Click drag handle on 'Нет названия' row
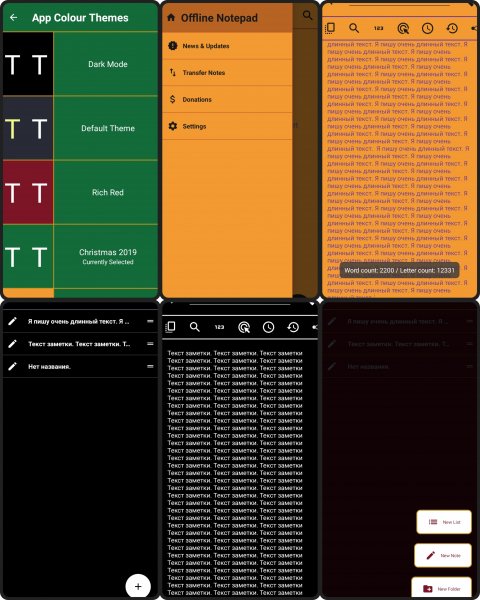The image size is (480, 600). (x=150, y=366)
